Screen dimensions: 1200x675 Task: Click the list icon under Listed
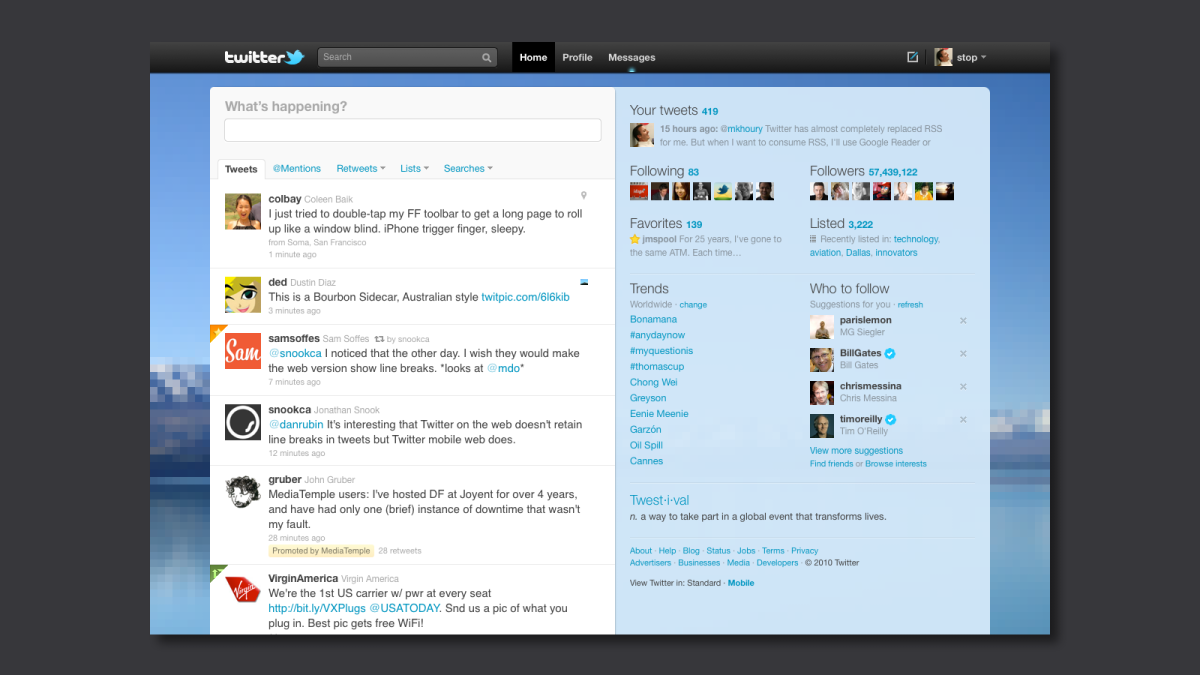click(813, 239)
